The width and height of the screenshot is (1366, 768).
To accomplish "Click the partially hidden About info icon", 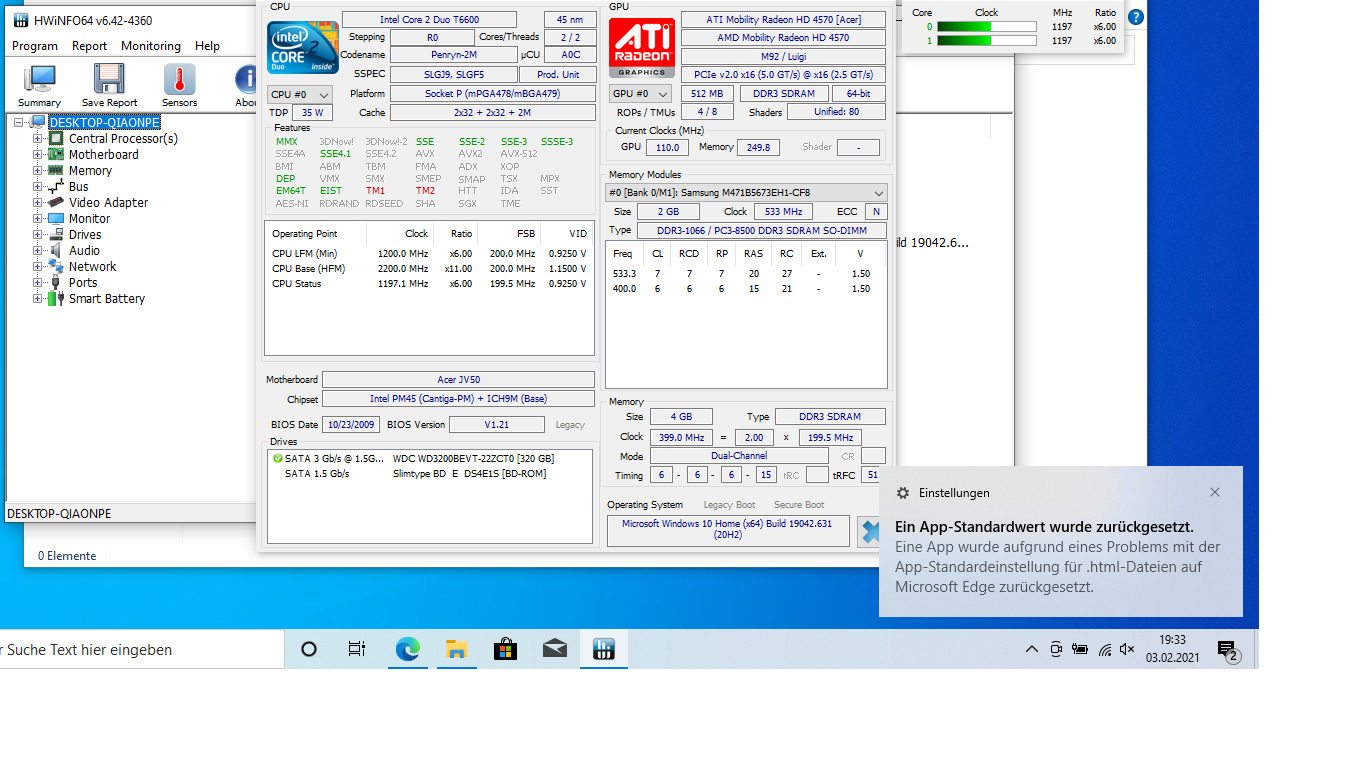I will pos(245,85).
